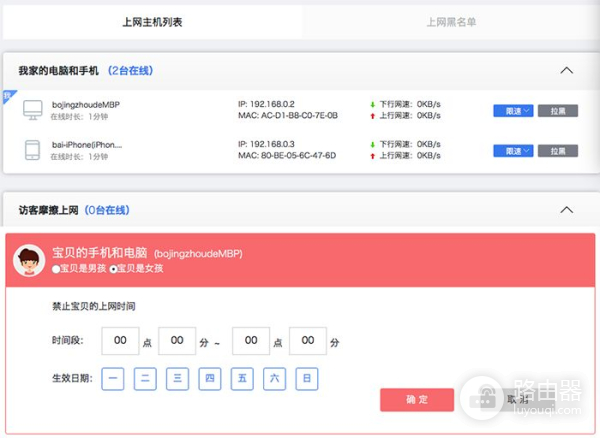This screenshot has height=438, width=600.
Task: Open the 上网黑名单 tab
Action: [451, 22]
